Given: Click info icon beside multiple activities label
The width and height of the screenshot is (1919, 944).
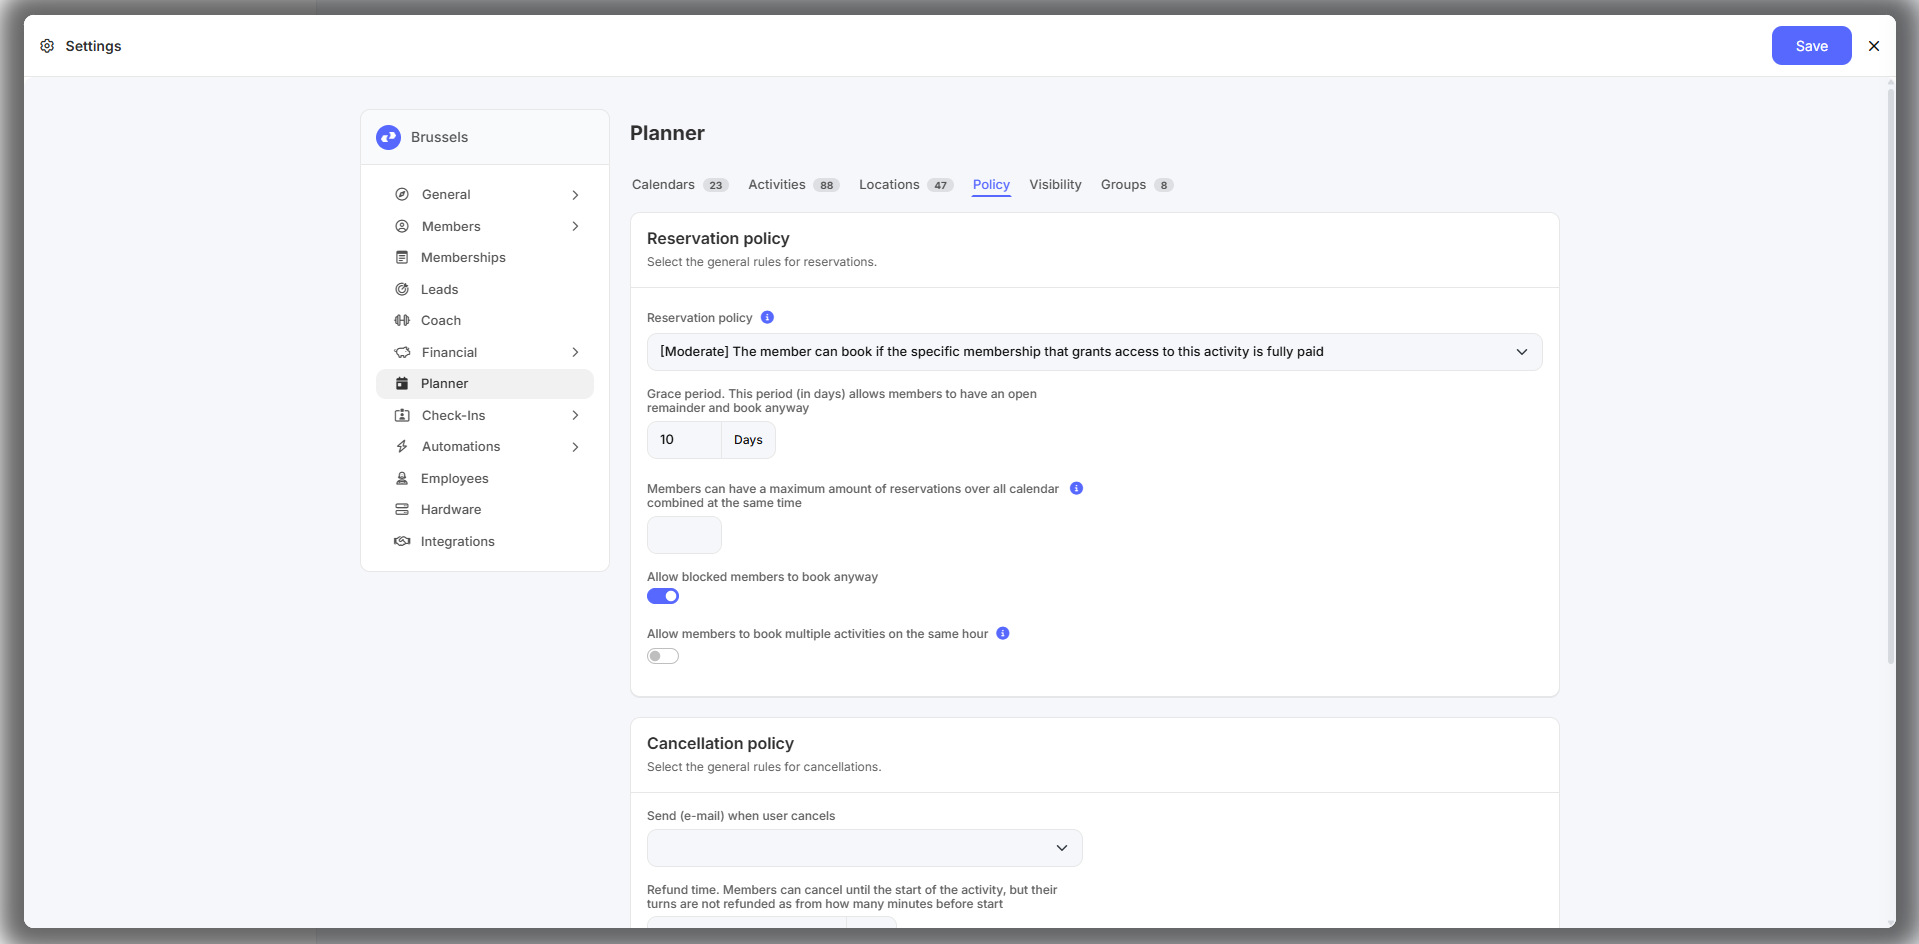Looking at the screenshot, I should [1003, 633].
